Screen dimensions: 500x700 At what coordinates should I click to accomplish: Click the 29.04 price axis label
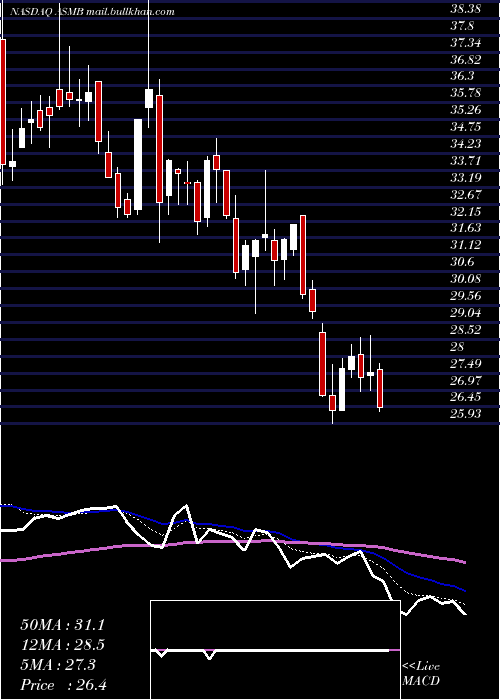point(466,312)
